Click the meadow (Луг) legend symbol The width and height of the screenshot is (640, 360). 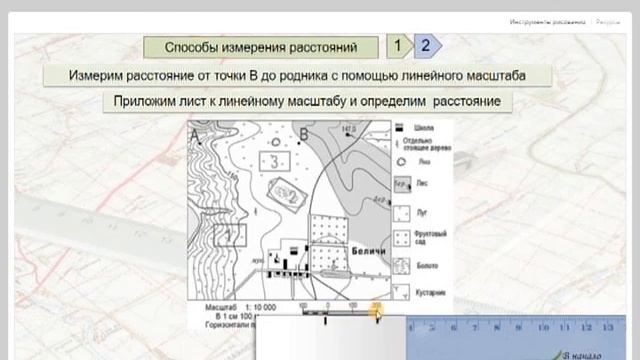coord(402,213)
